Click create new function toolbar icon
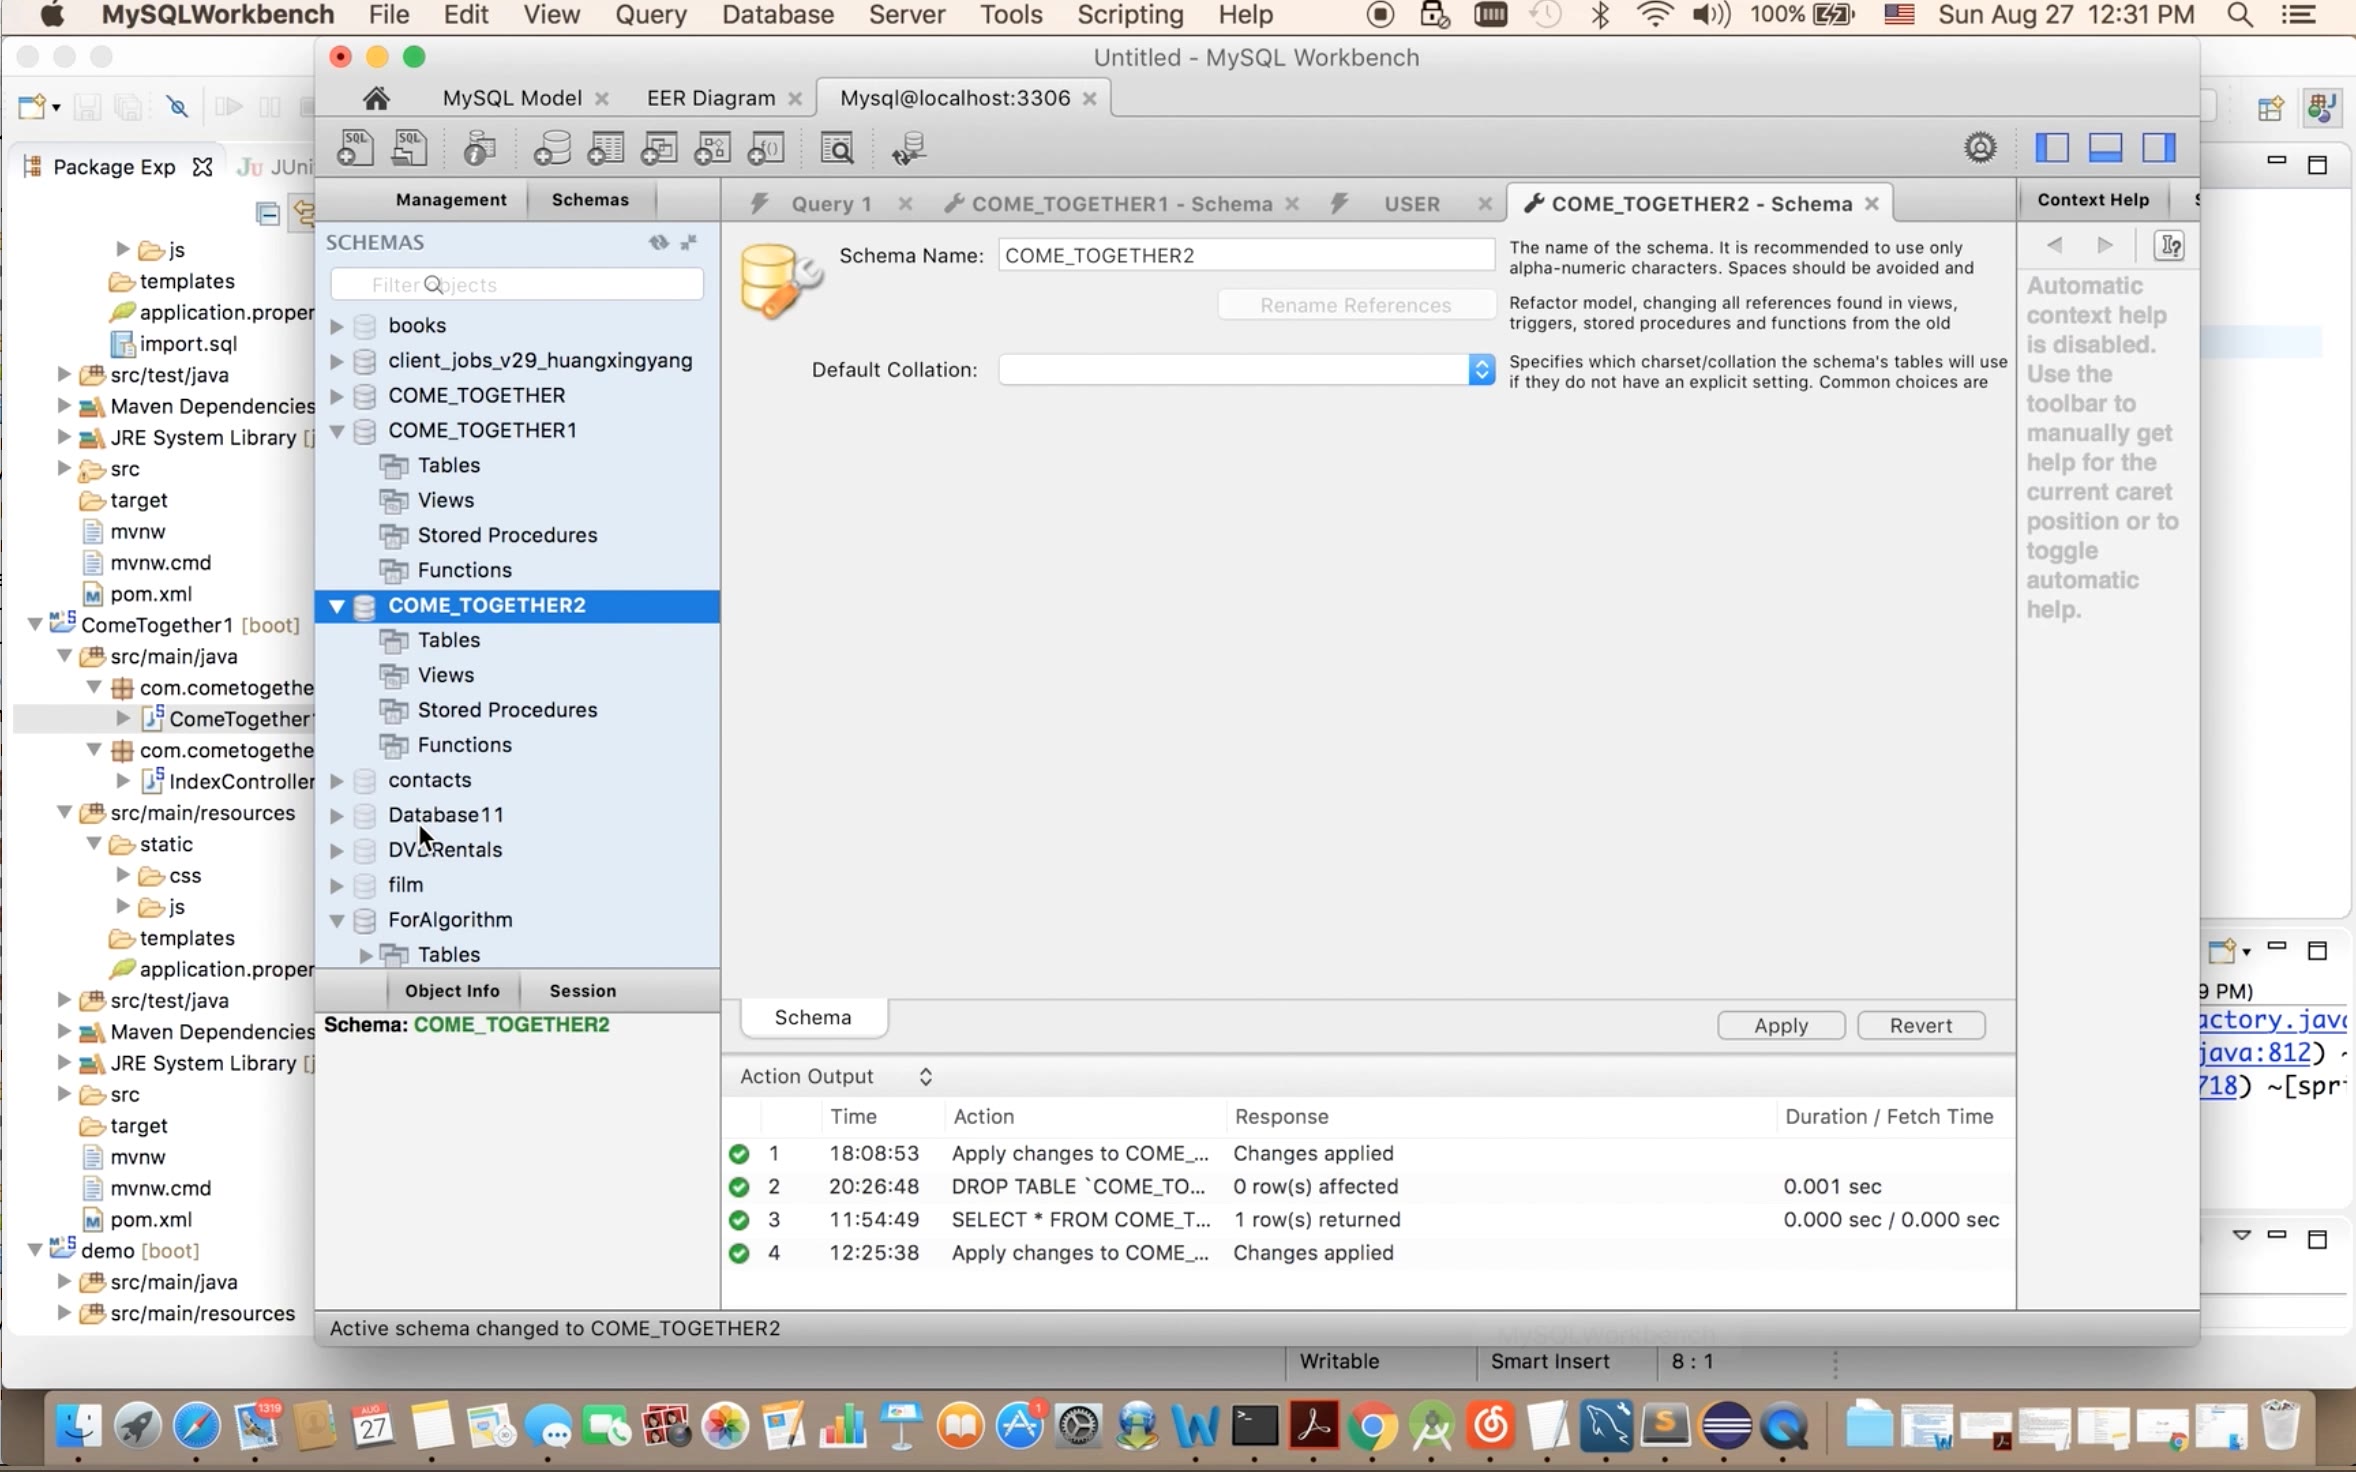 coord(766,149)
